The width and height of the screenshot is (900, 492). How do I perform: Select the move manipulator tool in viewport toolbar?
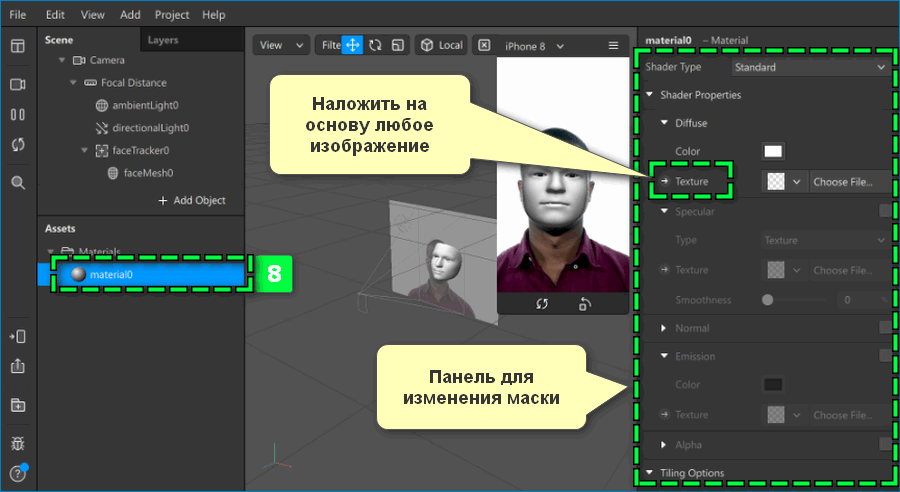tap(352, 45)
